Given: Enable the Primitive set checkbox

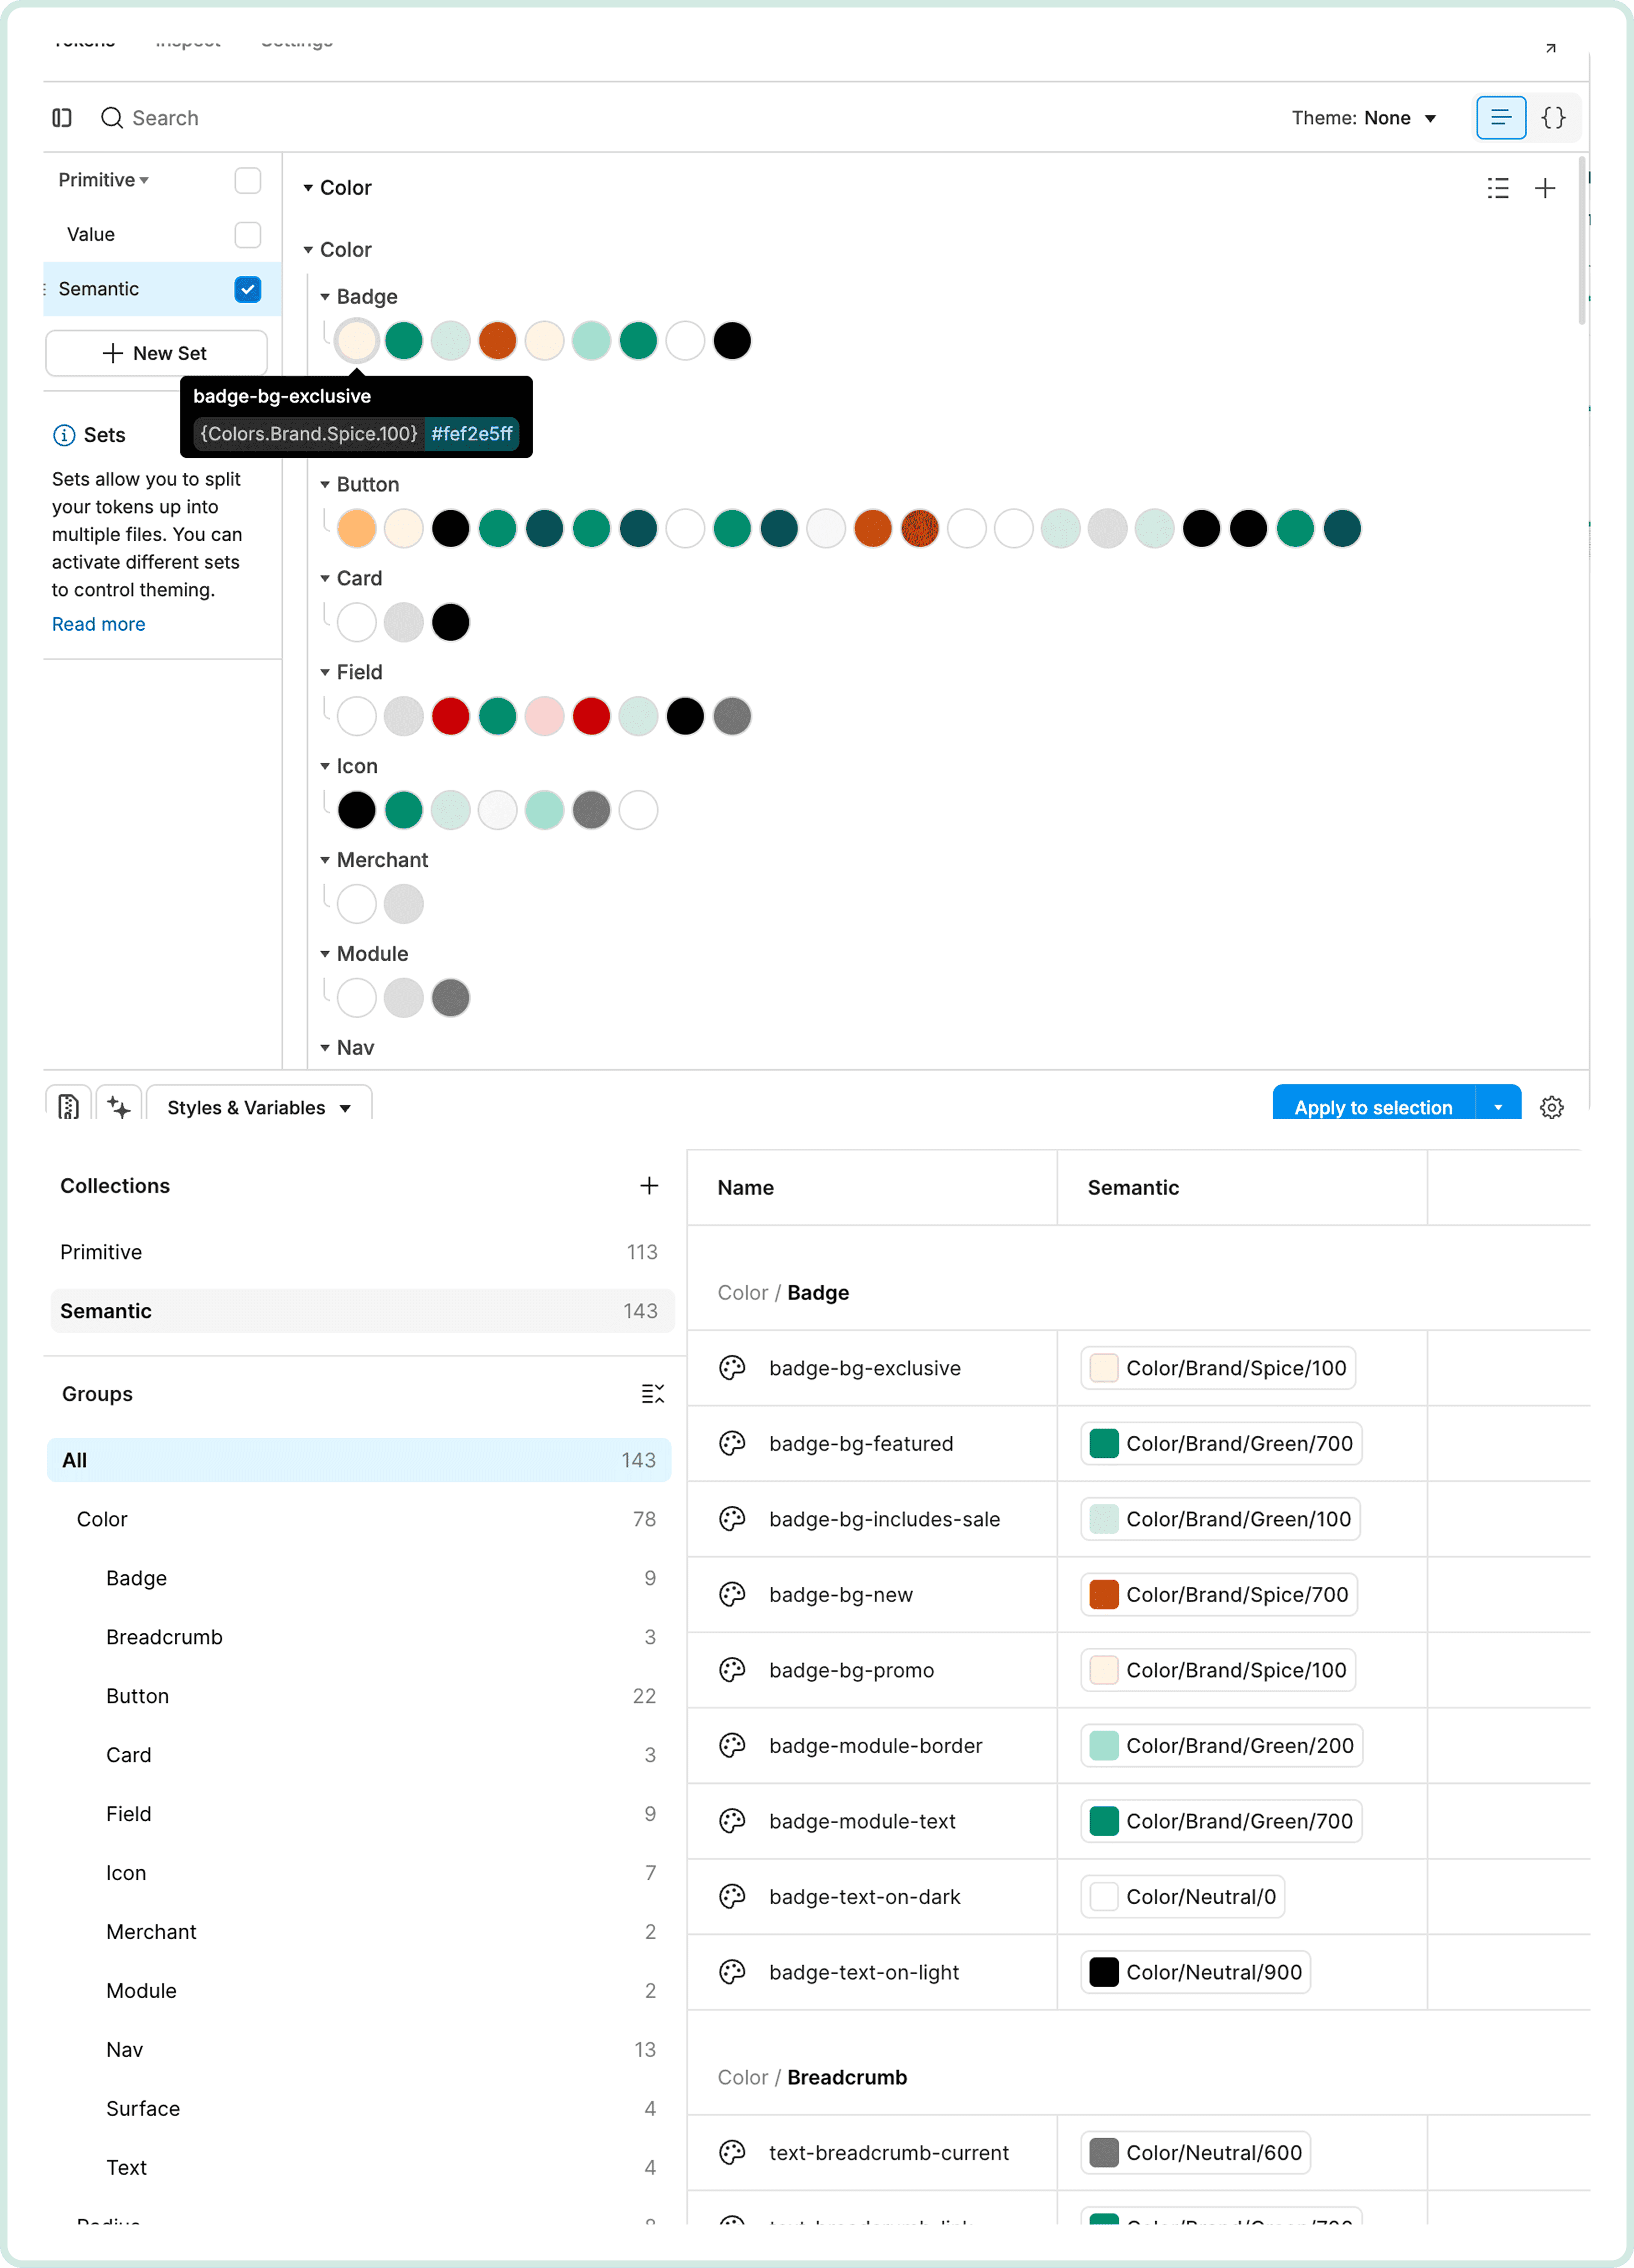Looking at the screenshot, I should (x=247, y=180).
